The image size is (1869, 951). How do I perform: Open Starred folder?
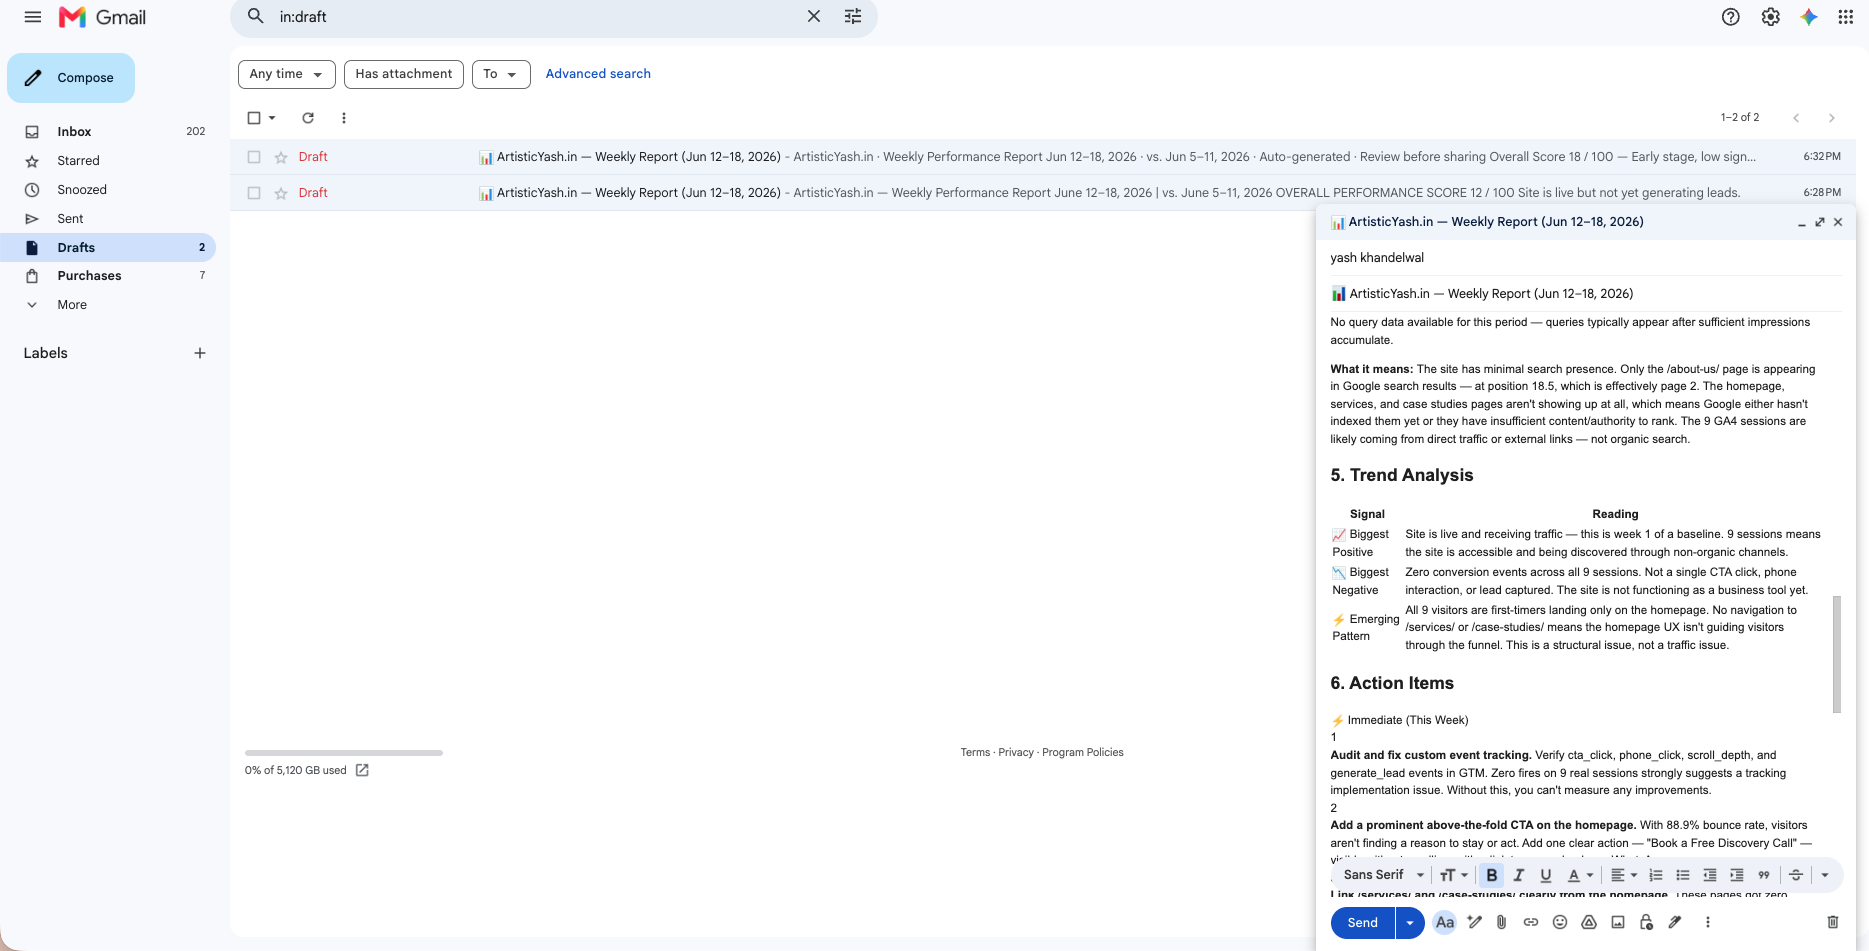click(x=108, y=161)
